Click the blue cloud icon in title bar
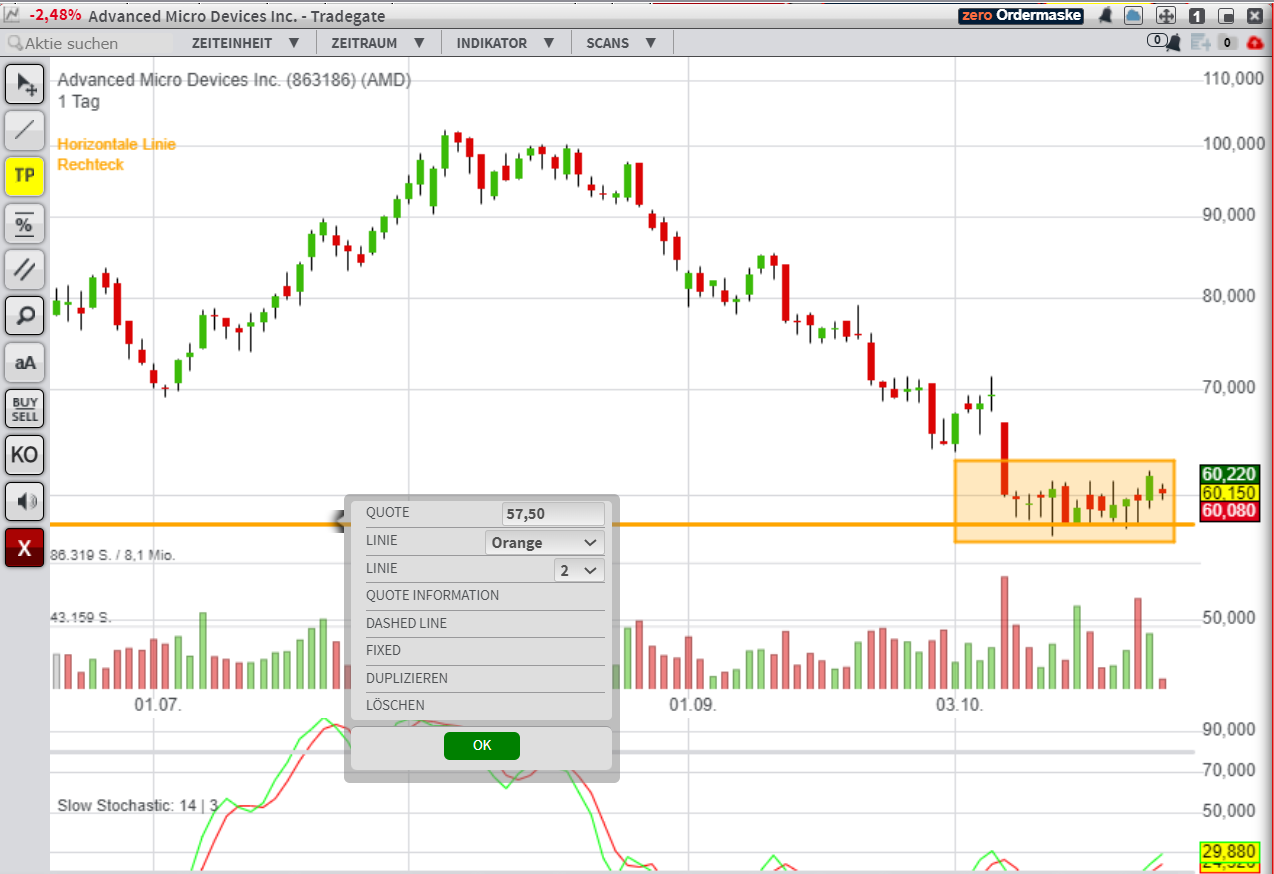This screenshot has height=874, width=1274. point(1133,15)
